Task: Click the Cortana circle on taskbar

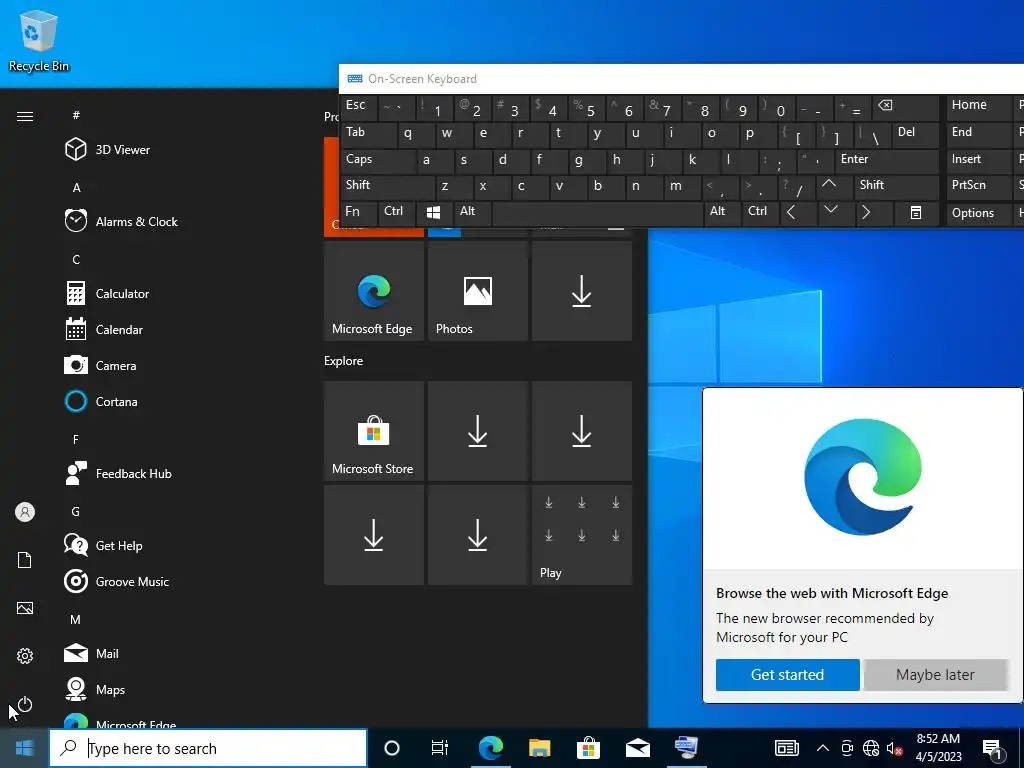Action: 392,748
